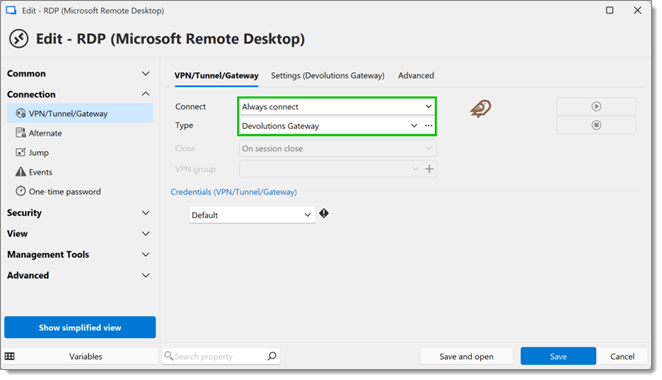Click the stop VPN button
Image resolution: width=662 pixels, height=380 pixels.
(x=596, y=125)
